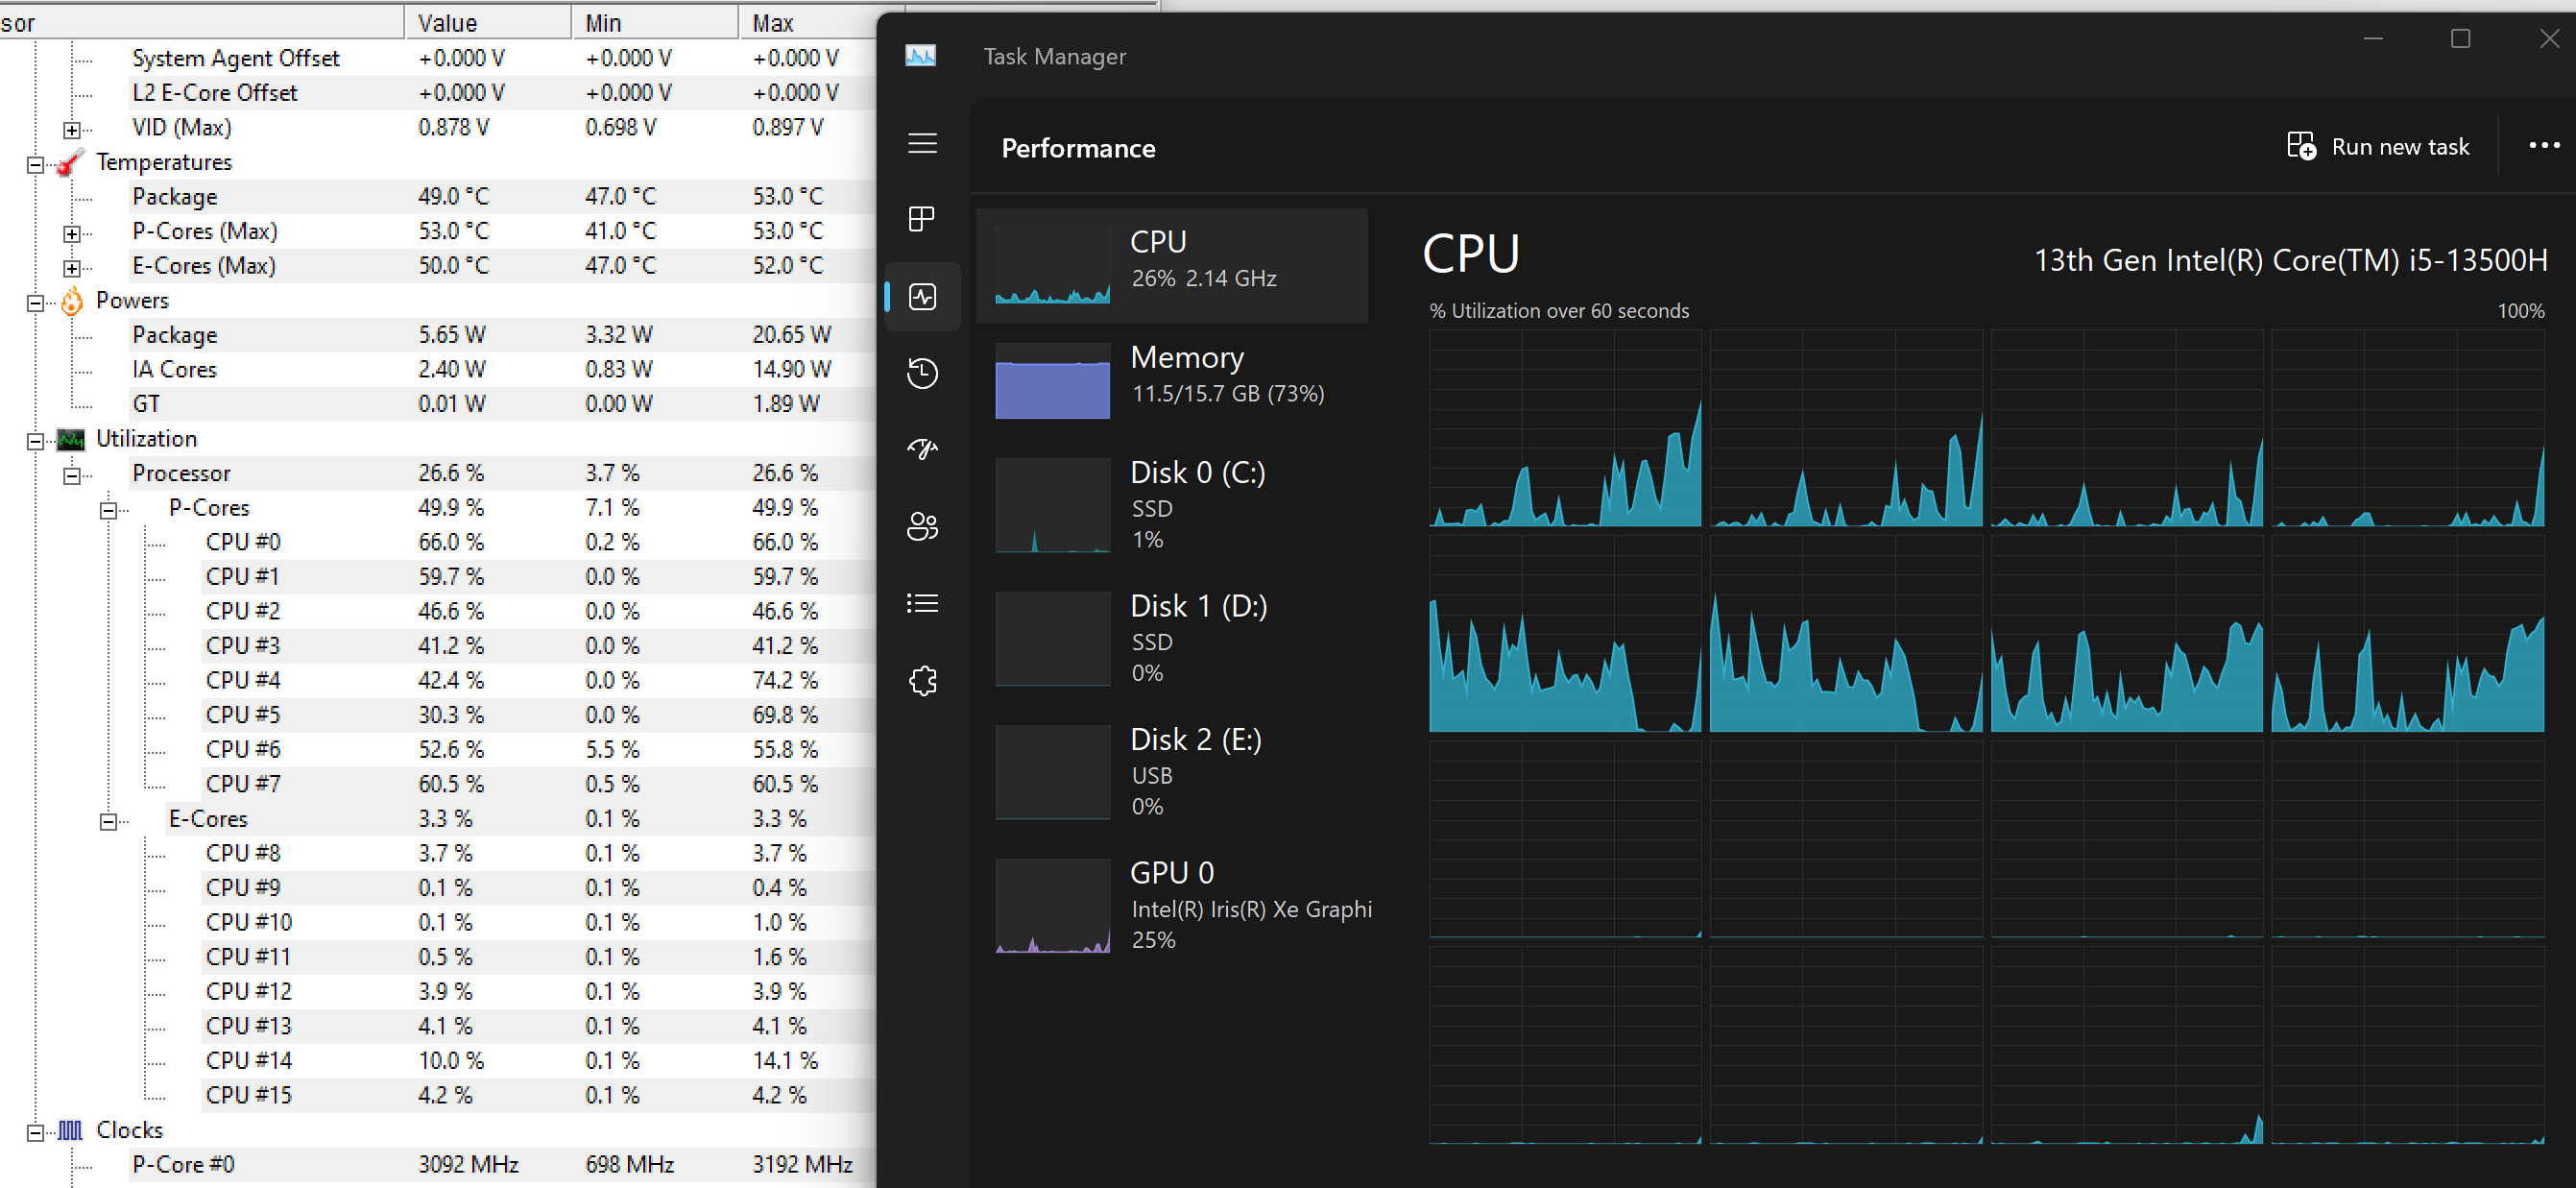Screen dimensions: 2576x1188
Task: Maximize the Task Manager window
Action: [2460, 39]
